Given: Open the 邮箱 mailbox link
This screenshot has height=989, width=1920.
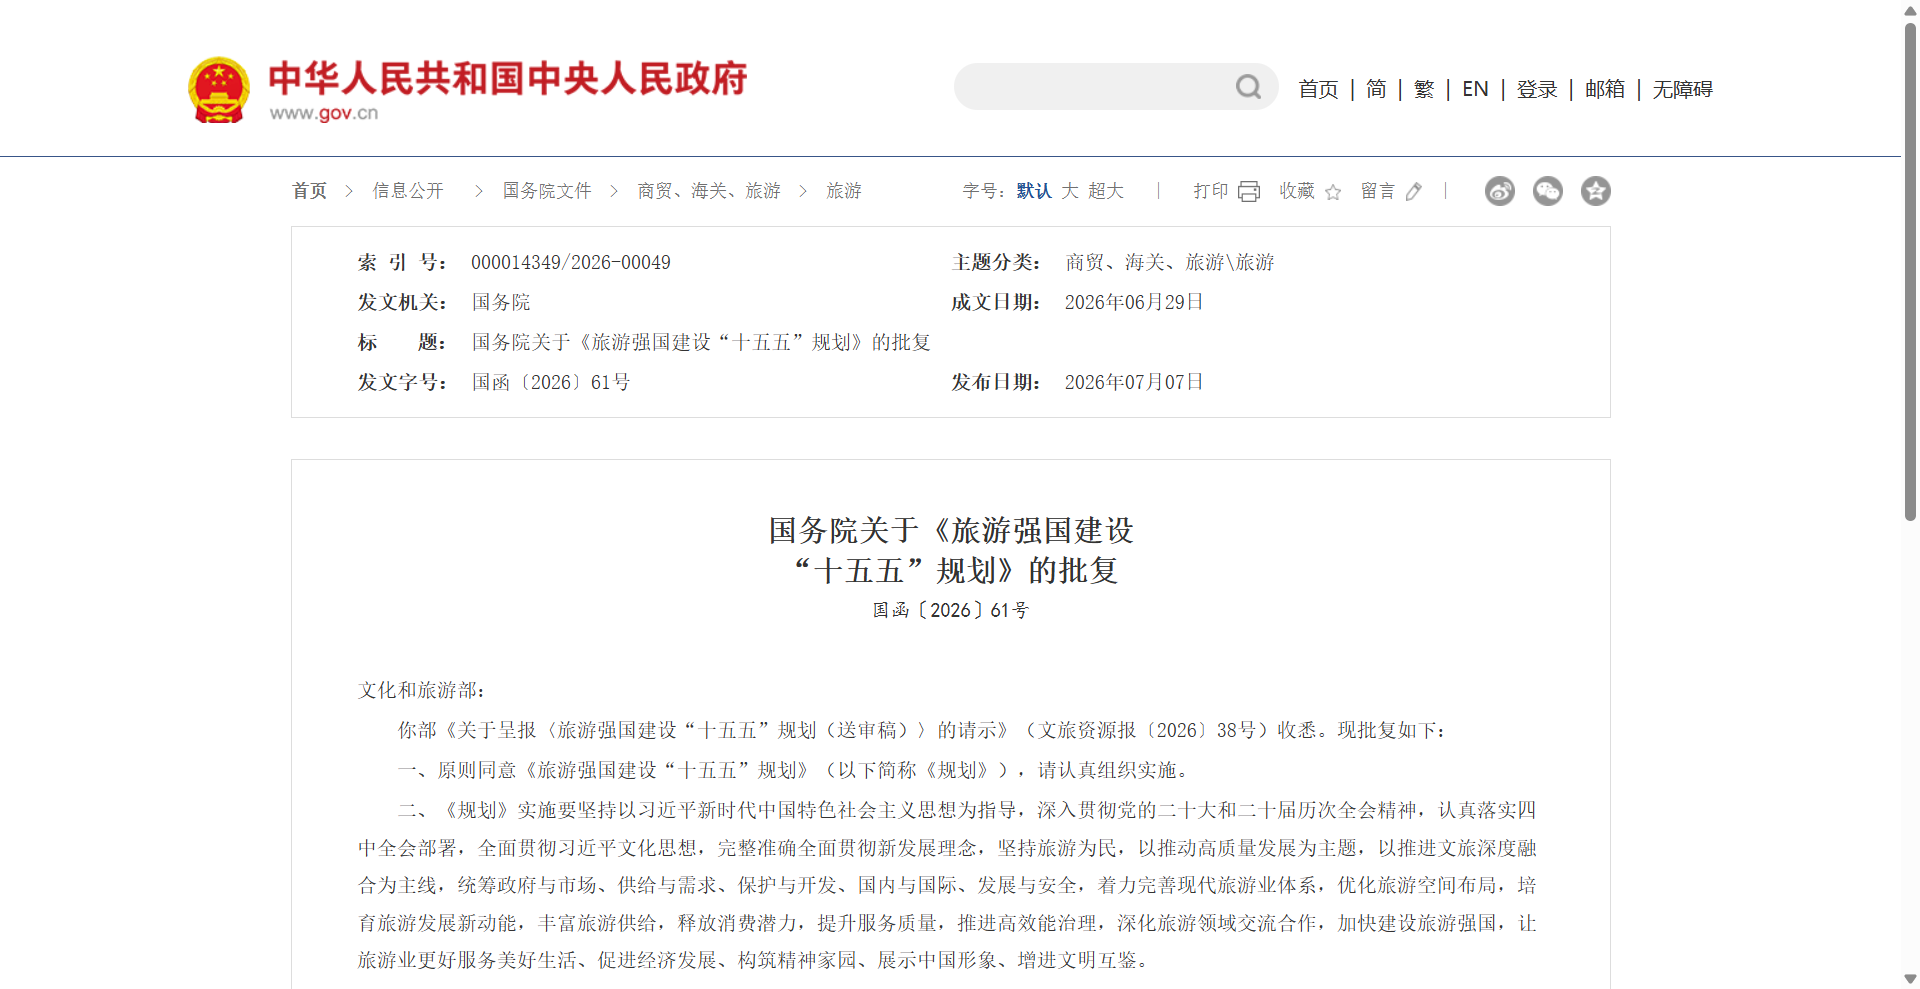Looking at the screenshot, I should click(1605, 89).
